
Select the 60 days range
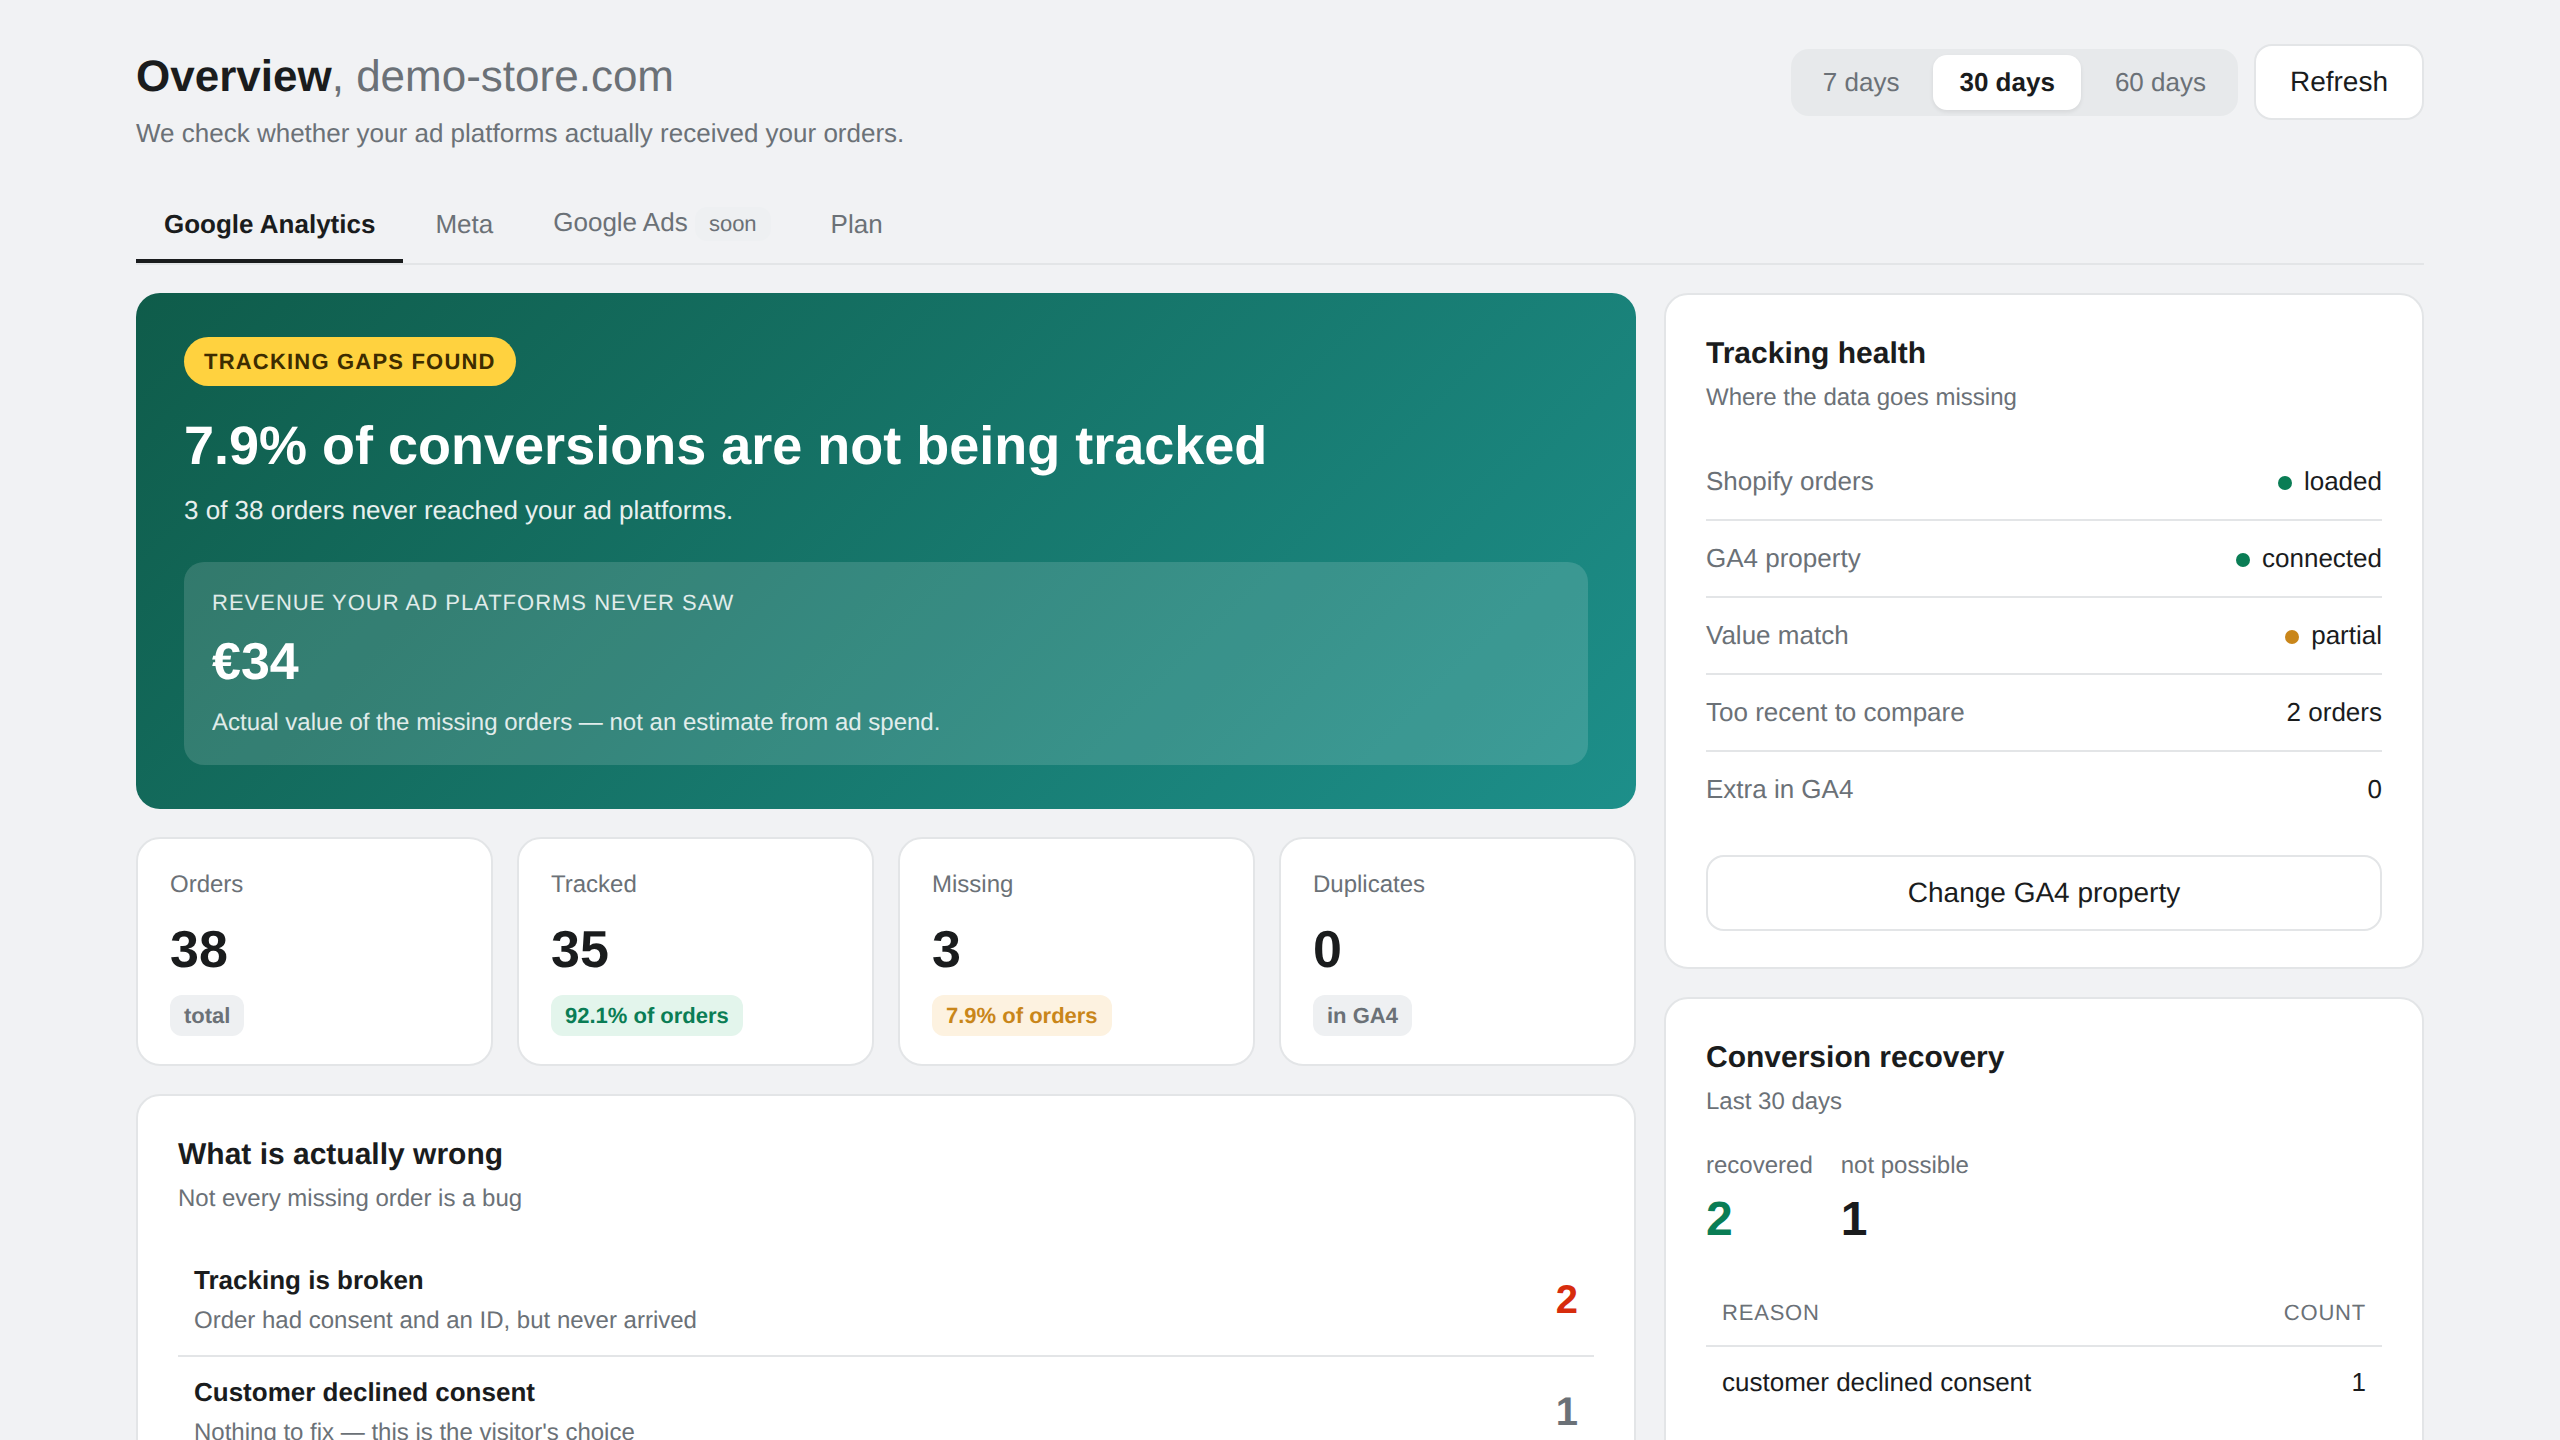pyautogui.click(x=2160, y=82)
